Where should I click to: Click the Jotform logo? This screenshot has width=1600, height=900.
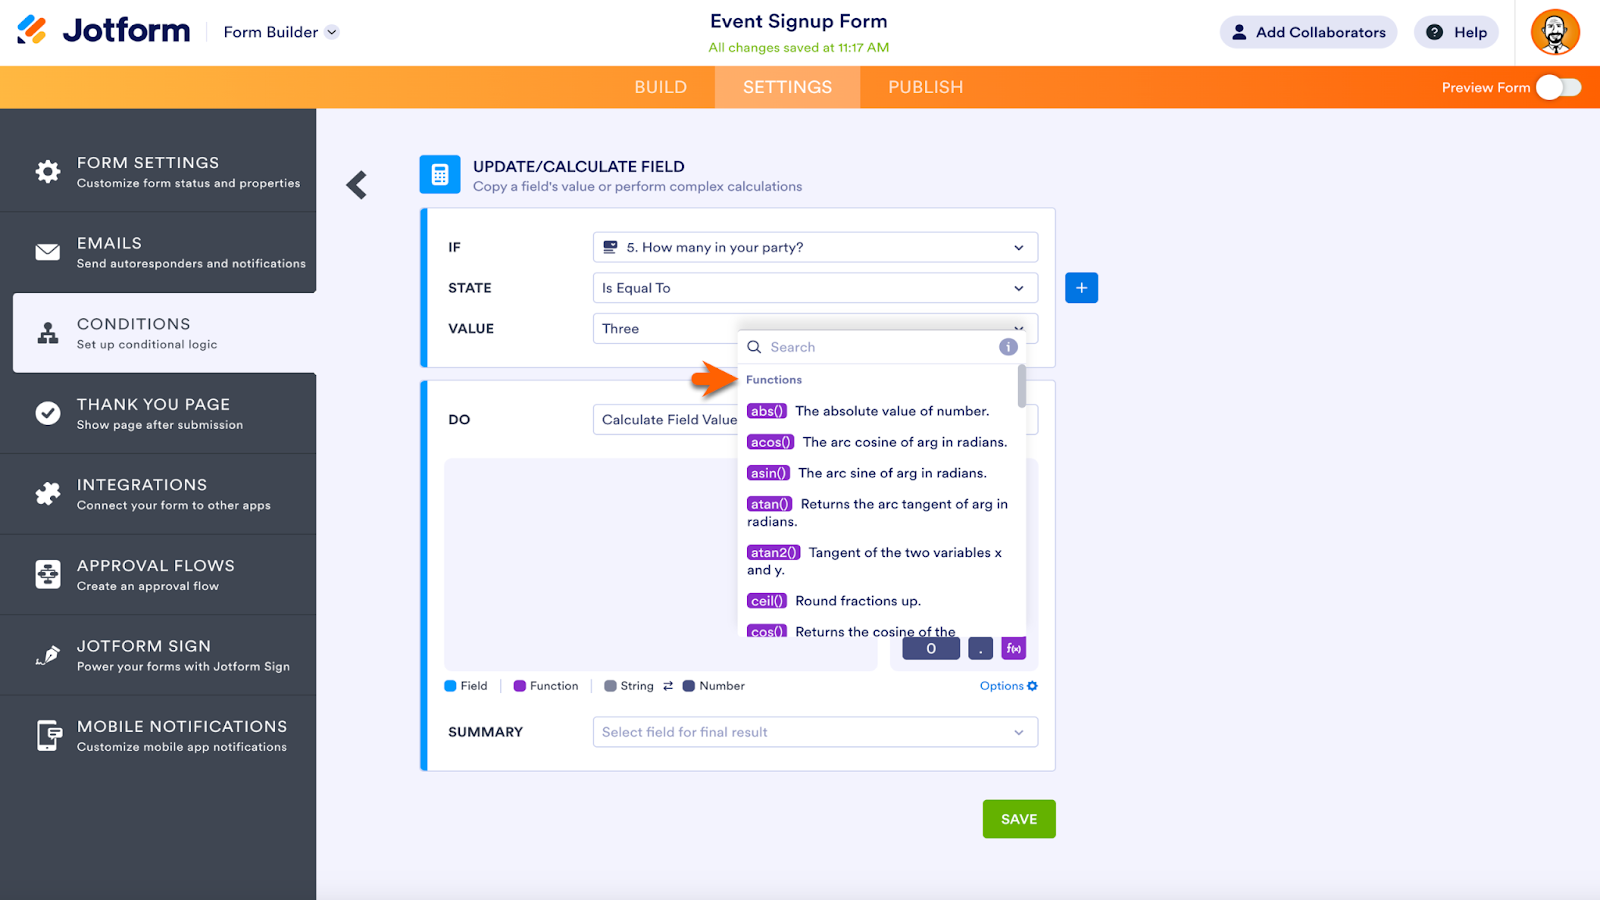click(103, 31)
